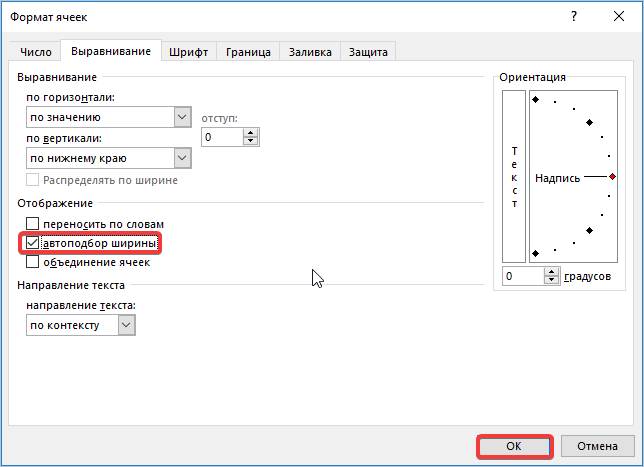This screenshot has height=467, width=644.
Task: Open the по горизонтали dropdown
Action: point(182,117)
